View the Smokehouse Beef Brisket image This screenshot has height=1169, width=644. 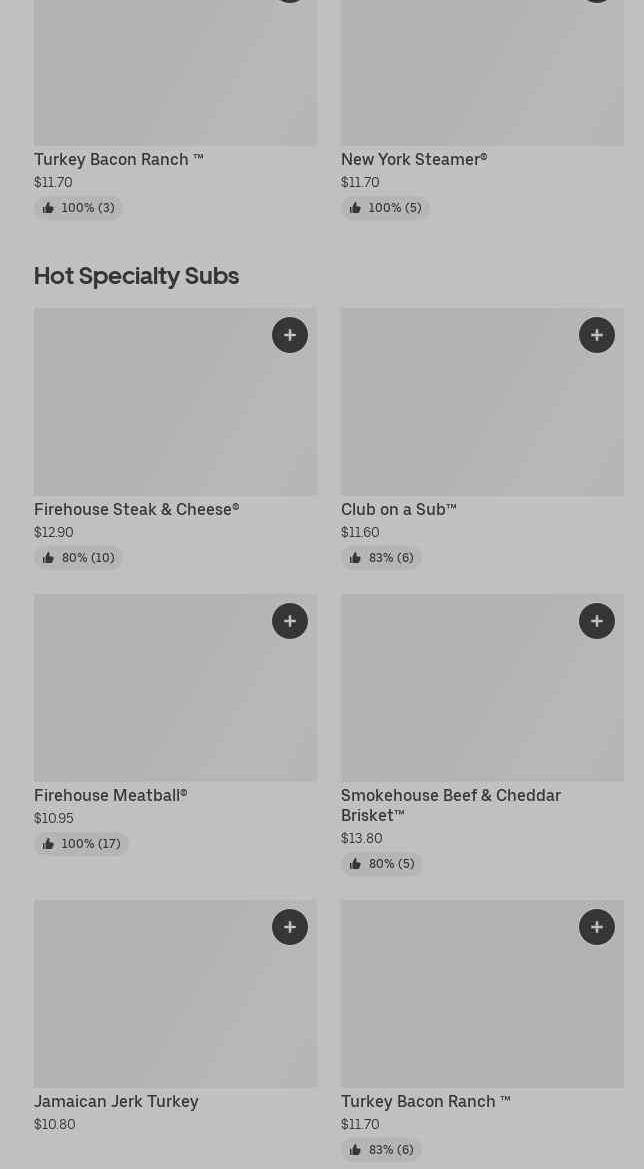coord(482,688)
